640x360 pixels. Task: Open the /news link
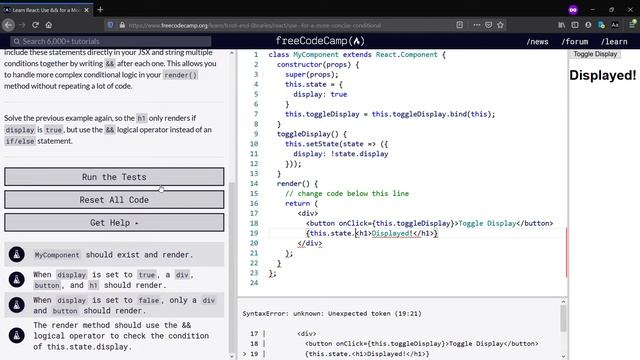pos(537,42)
